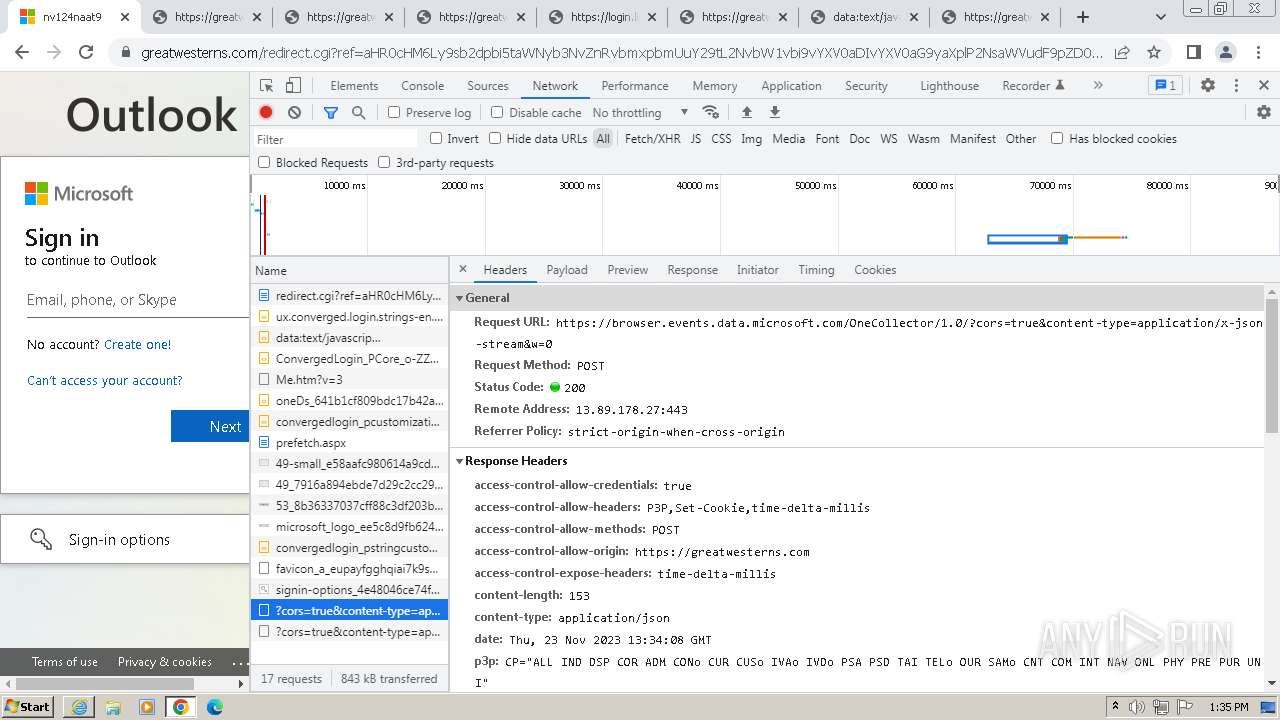Toggle the browser side panel icon
1280x720 pixels.
[1193, 53]
